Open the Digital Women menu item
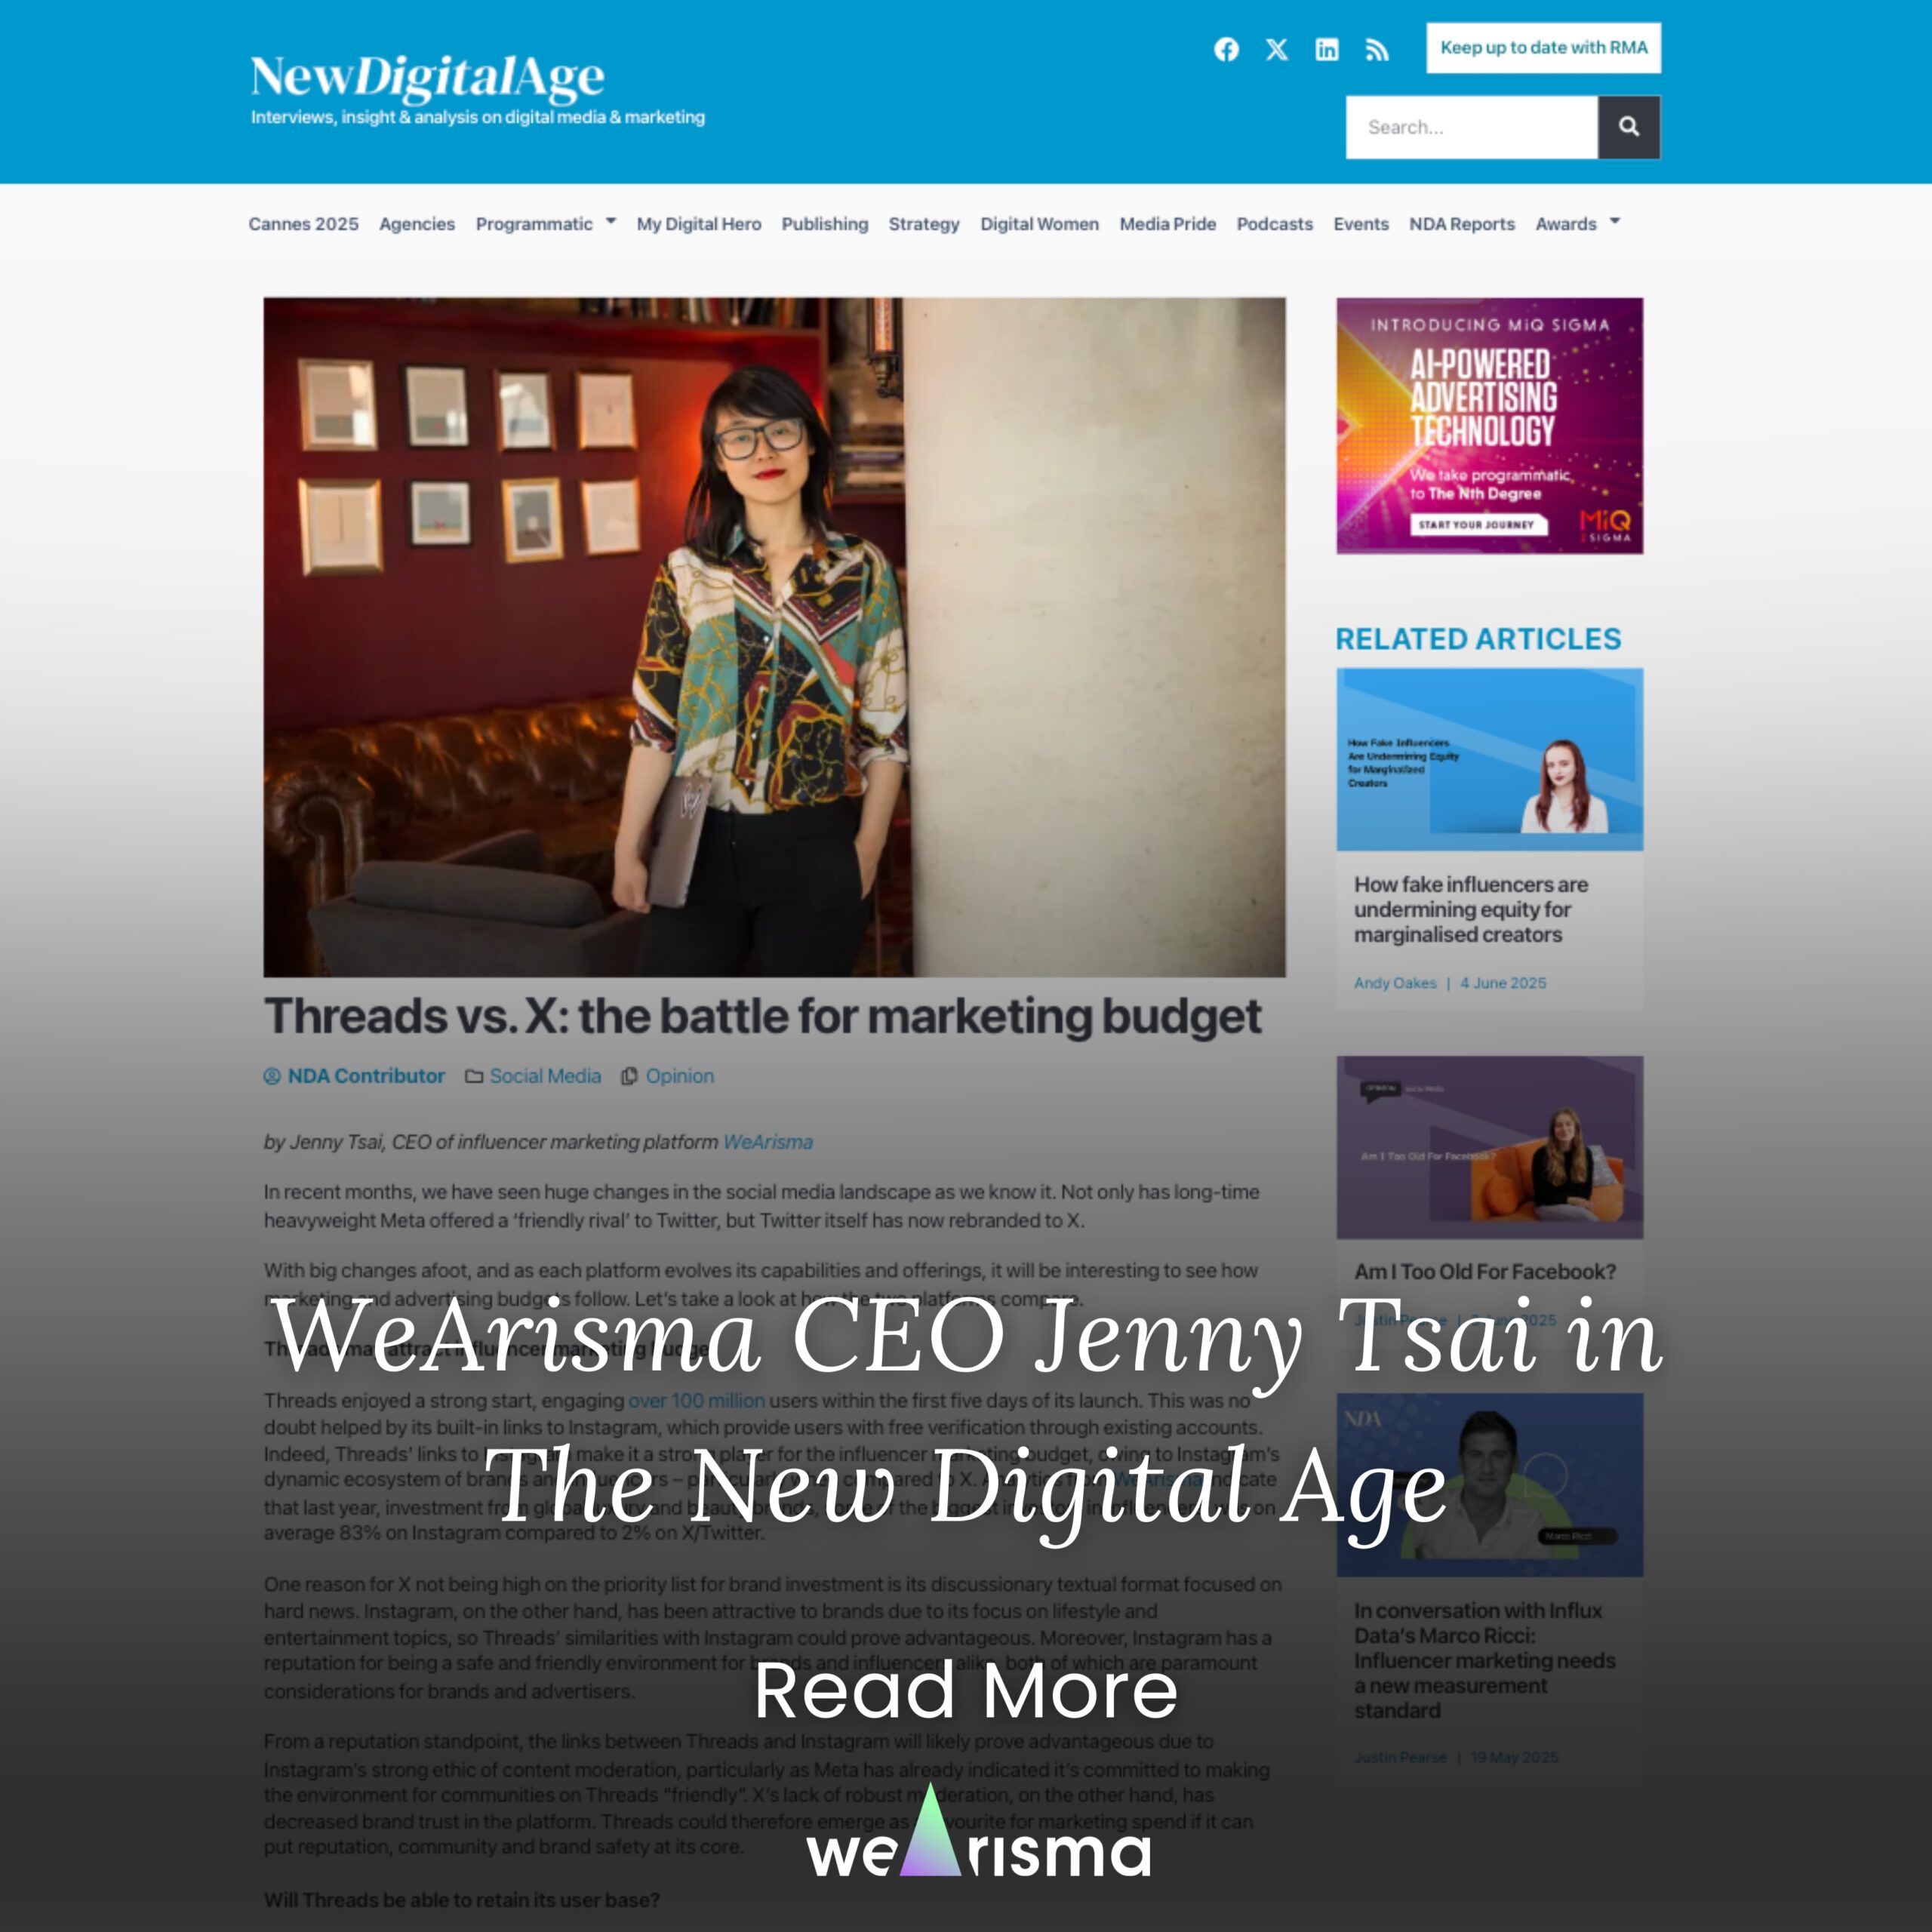 [1039, 224]
